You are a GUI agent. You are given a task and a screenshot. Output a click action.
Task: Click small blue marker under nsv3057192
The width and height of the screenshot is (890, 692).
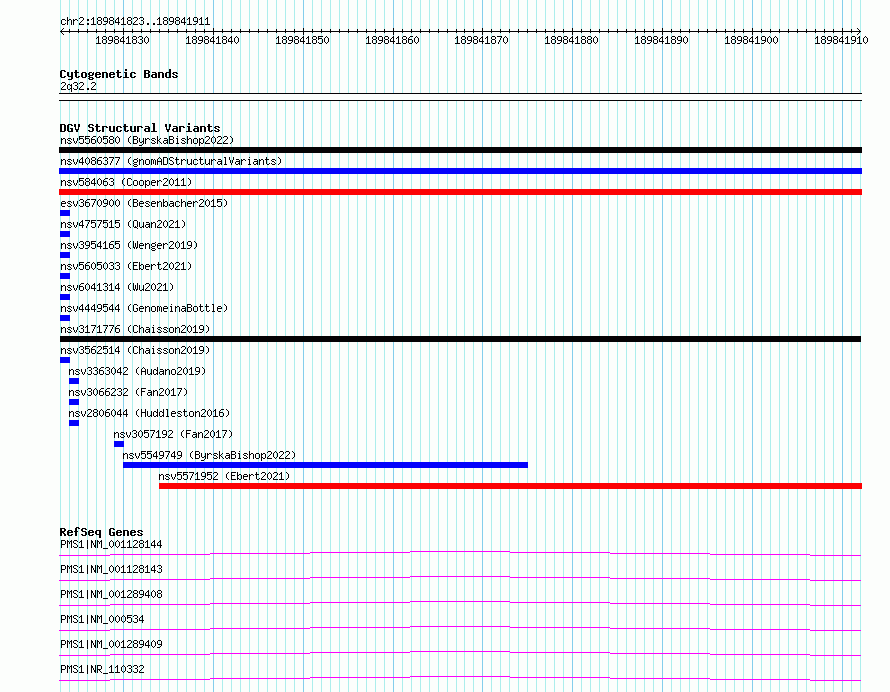[x=119, y=444]
